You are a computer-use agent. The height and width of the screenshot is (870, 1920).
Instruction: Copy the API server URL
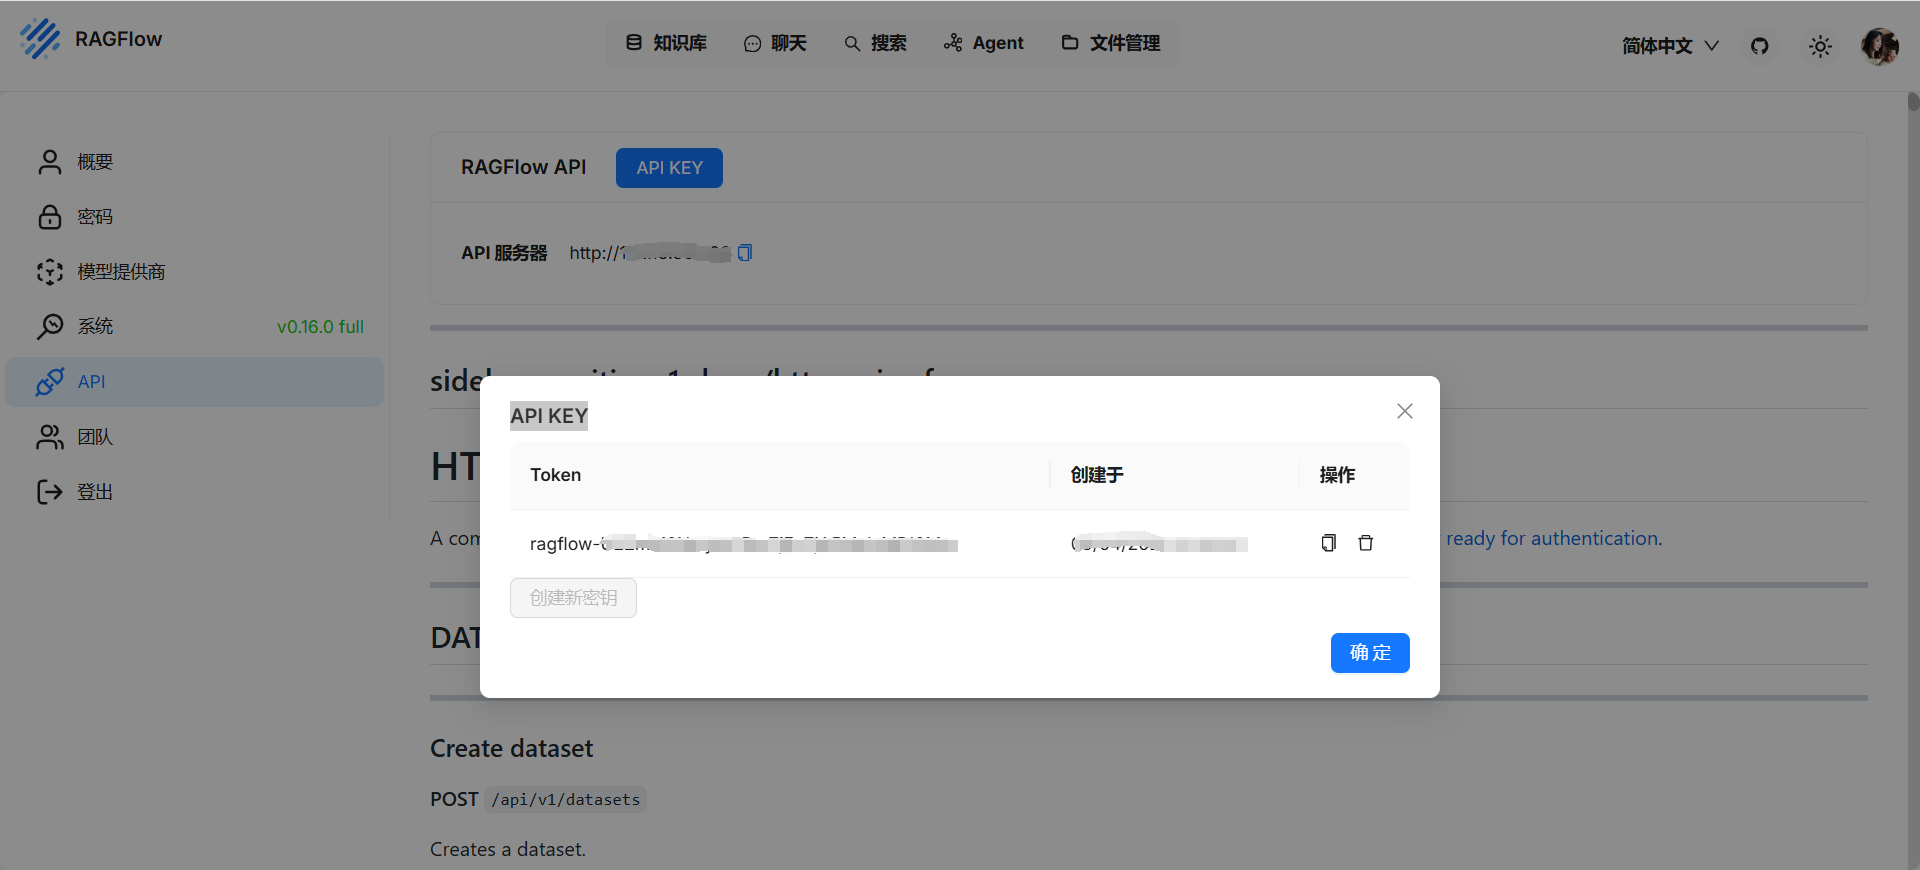tap(745, 253)
